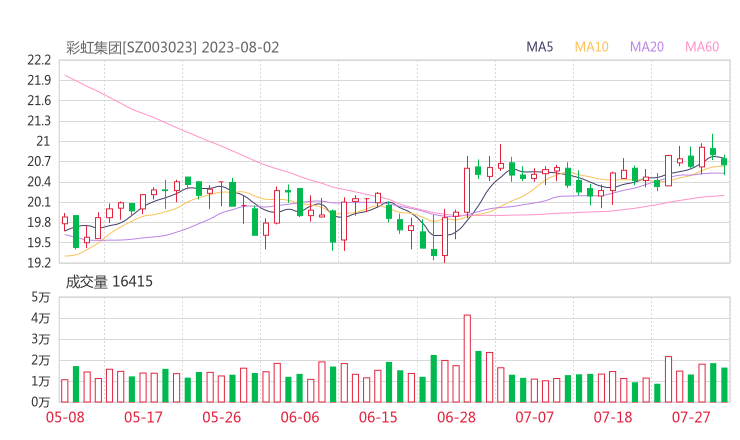Click the 5万 volume axis label

[41, 297]
